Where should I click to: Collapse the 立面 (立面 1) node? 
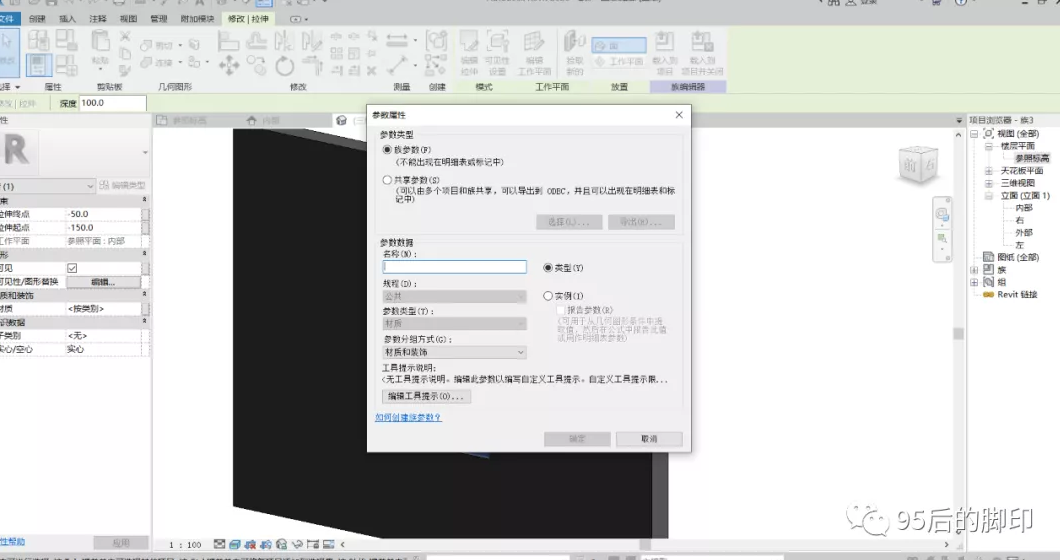coord(988,195)
